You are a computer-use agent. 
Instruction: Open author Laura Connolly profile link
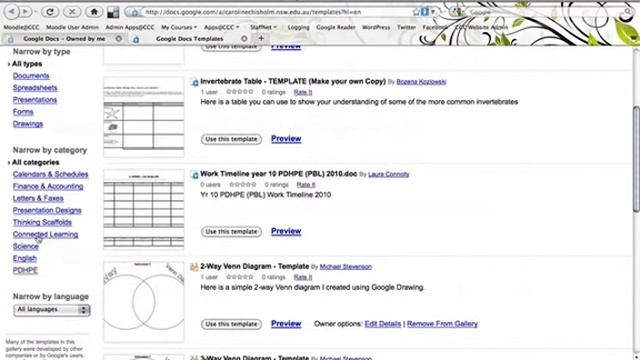point(389,174)
